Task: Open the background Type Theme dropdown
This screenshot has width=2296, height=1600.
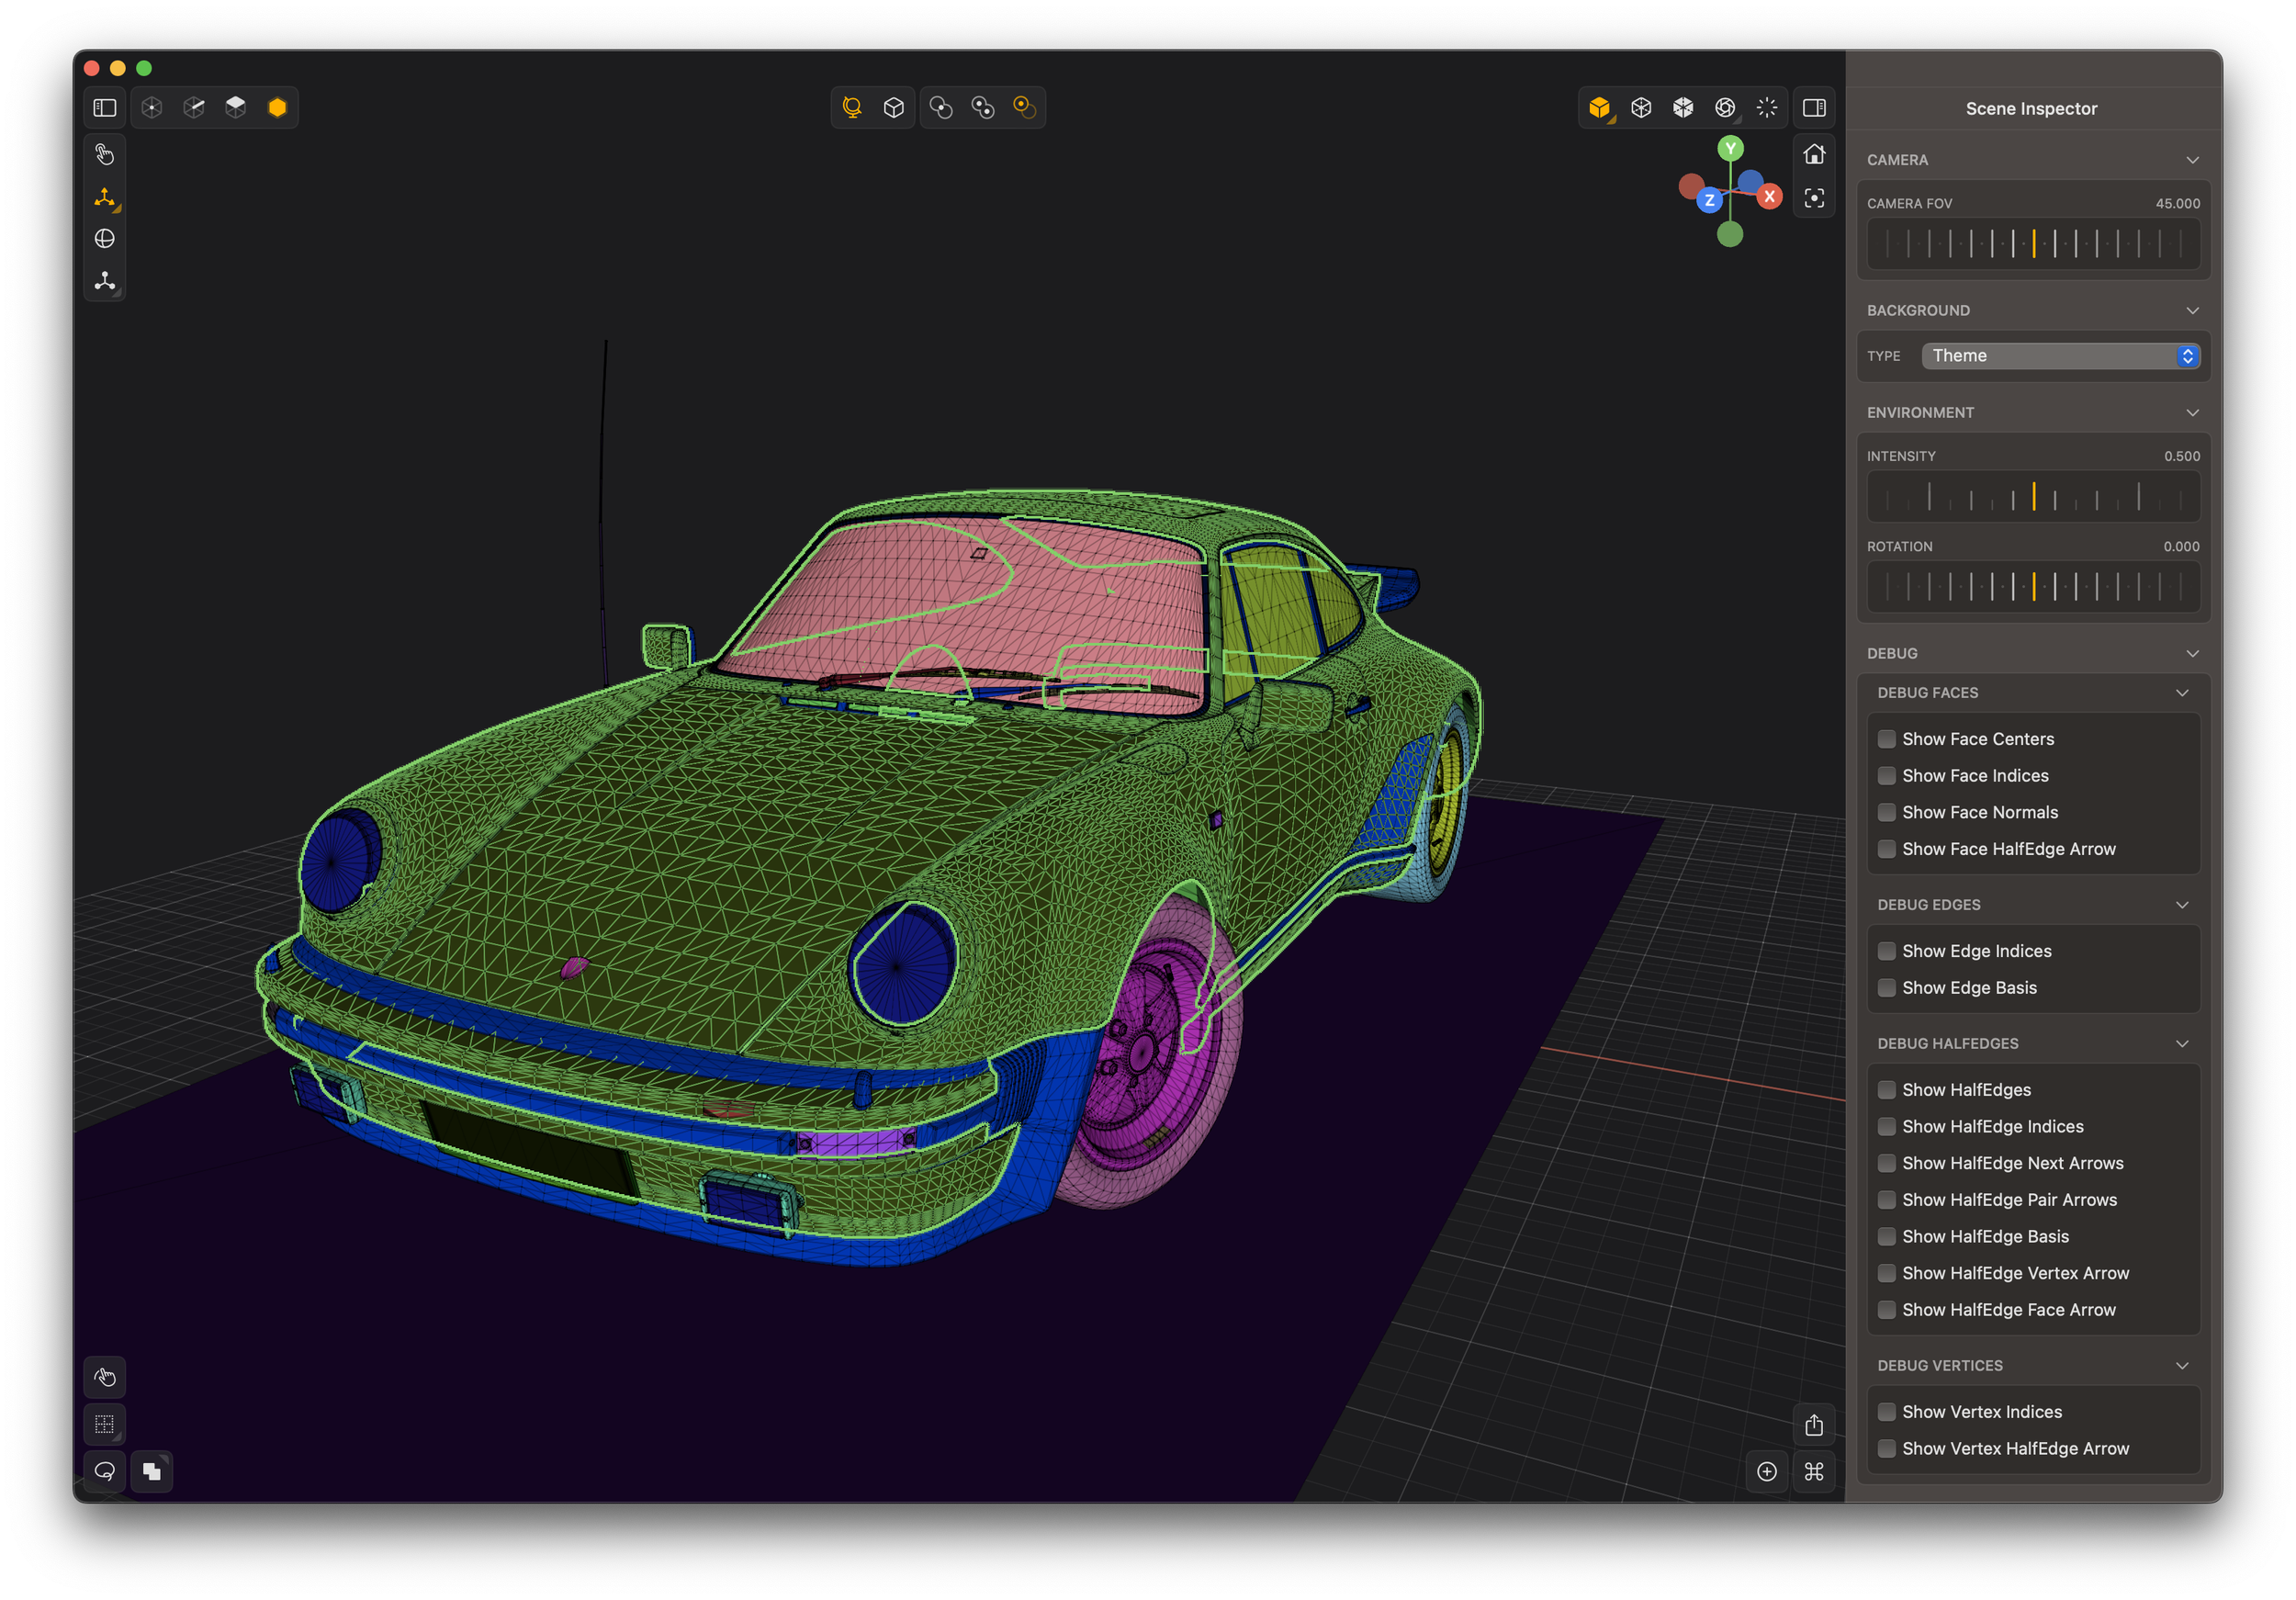Action: (2060, 356)
